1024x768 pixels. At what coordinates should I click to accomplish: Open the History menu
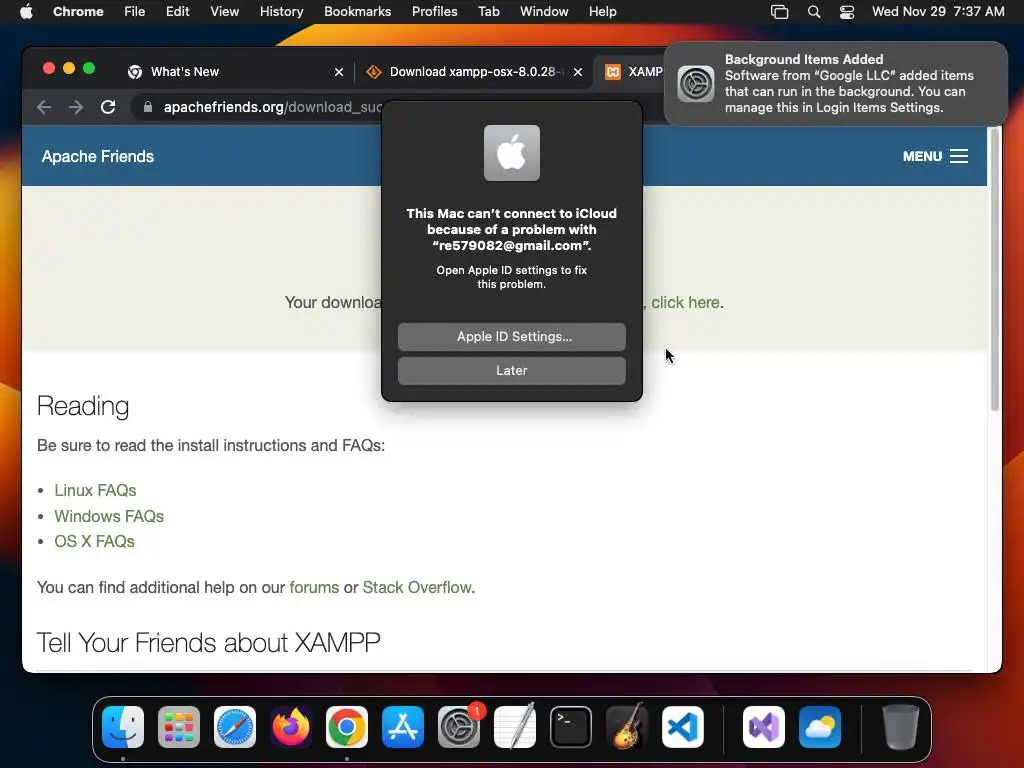point(281,12)
